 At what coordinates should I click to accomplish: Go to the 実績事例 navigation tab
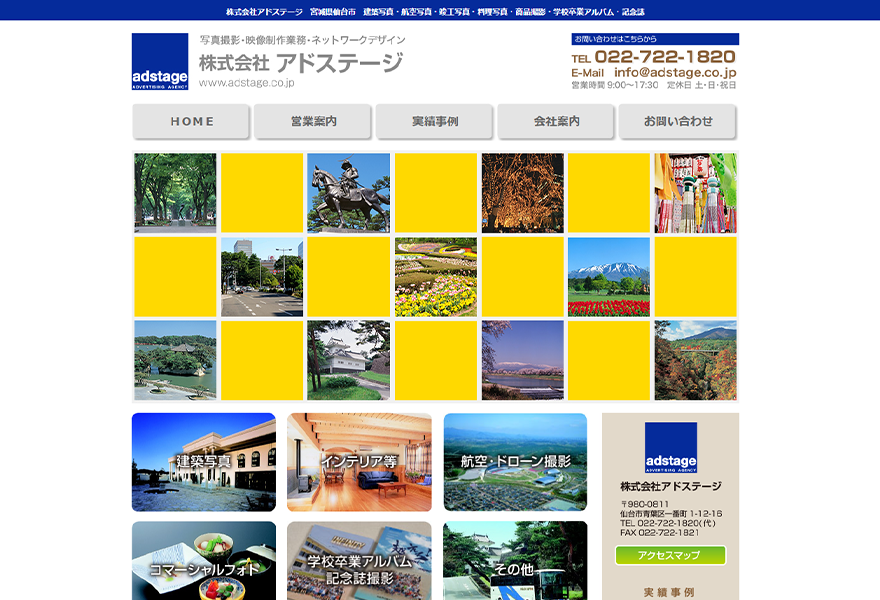click(x=435, y=121)
